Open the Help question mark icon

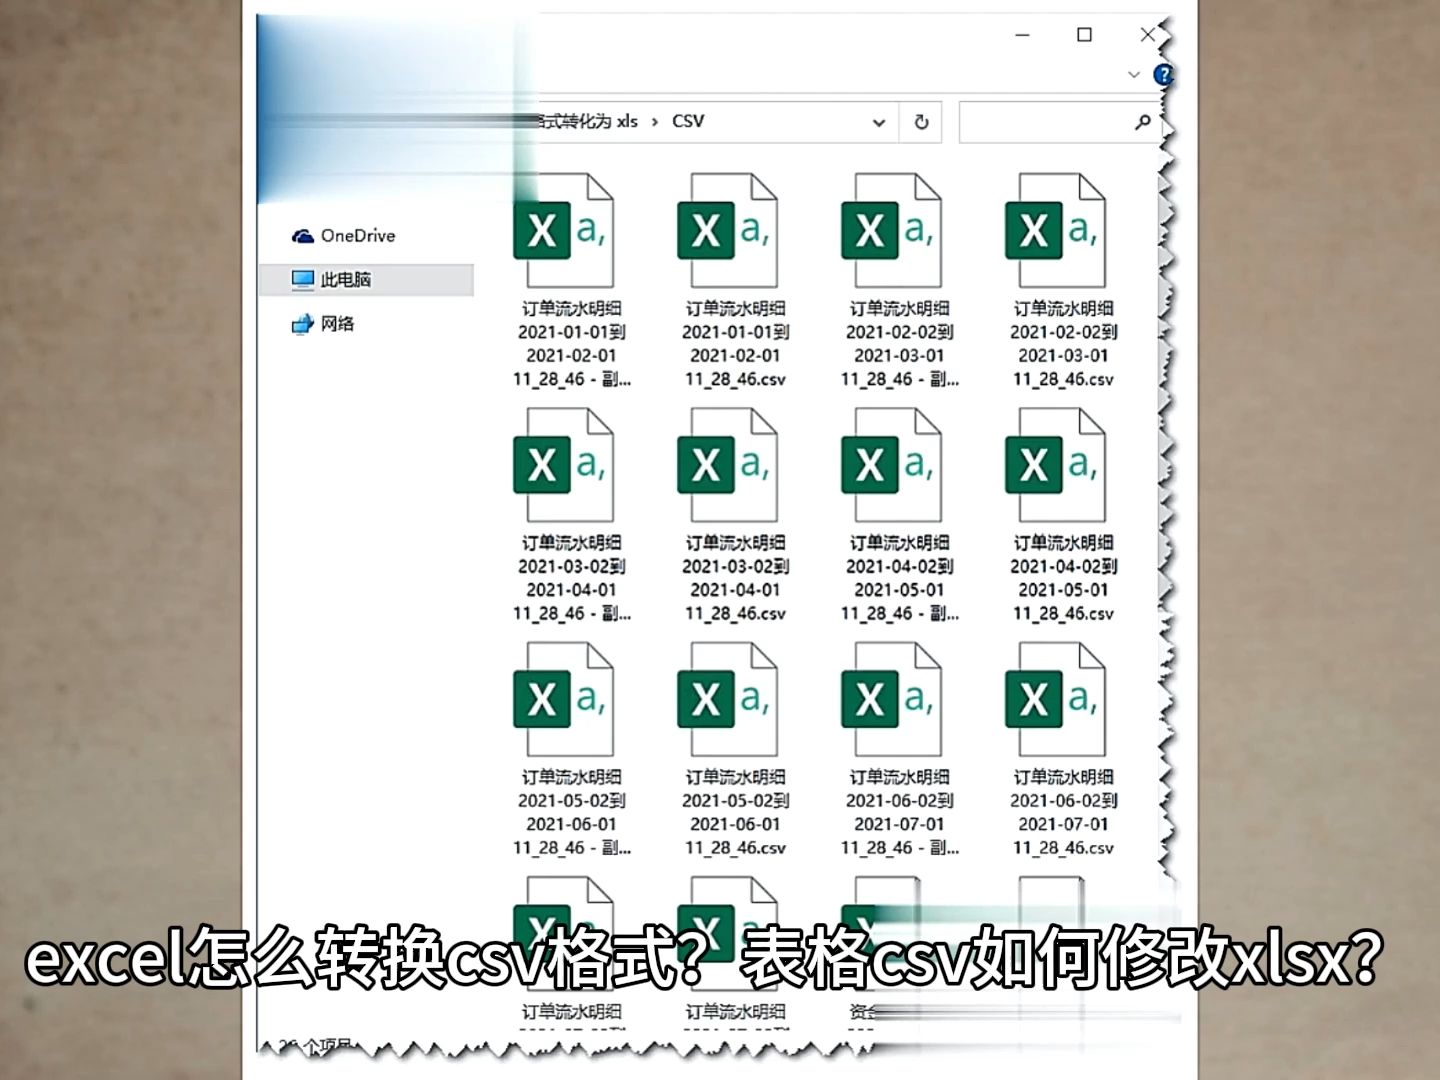(1163, 75)
